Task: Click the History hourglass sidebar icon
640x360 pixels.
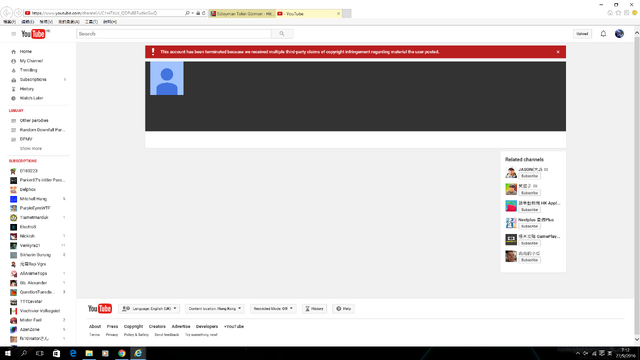Action: pyautogui.click(x=13, y=89)
